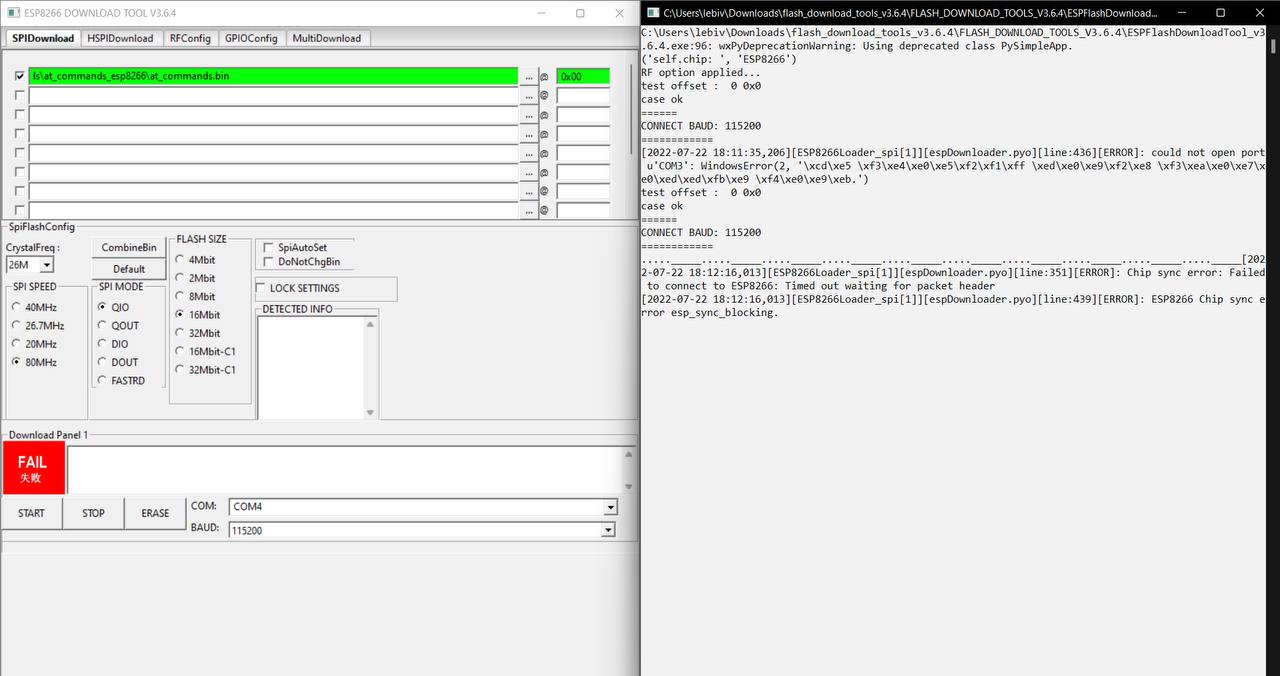Image resolution: width=1280 pixels, height=676 pixels.
Task: Enable the SpiAutoSet checkbox
Action: coord(268,247)
